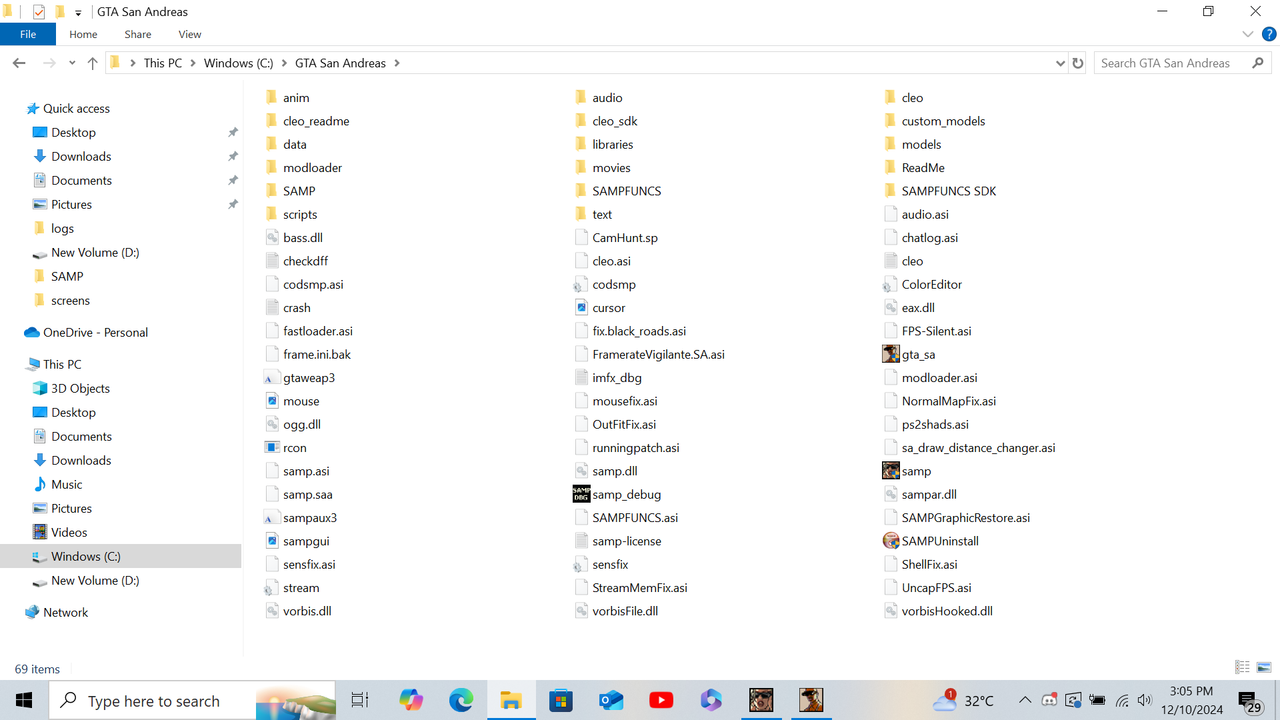Click the Properties icon in the title bar
Screen dimensions: 1280x720
39,12
